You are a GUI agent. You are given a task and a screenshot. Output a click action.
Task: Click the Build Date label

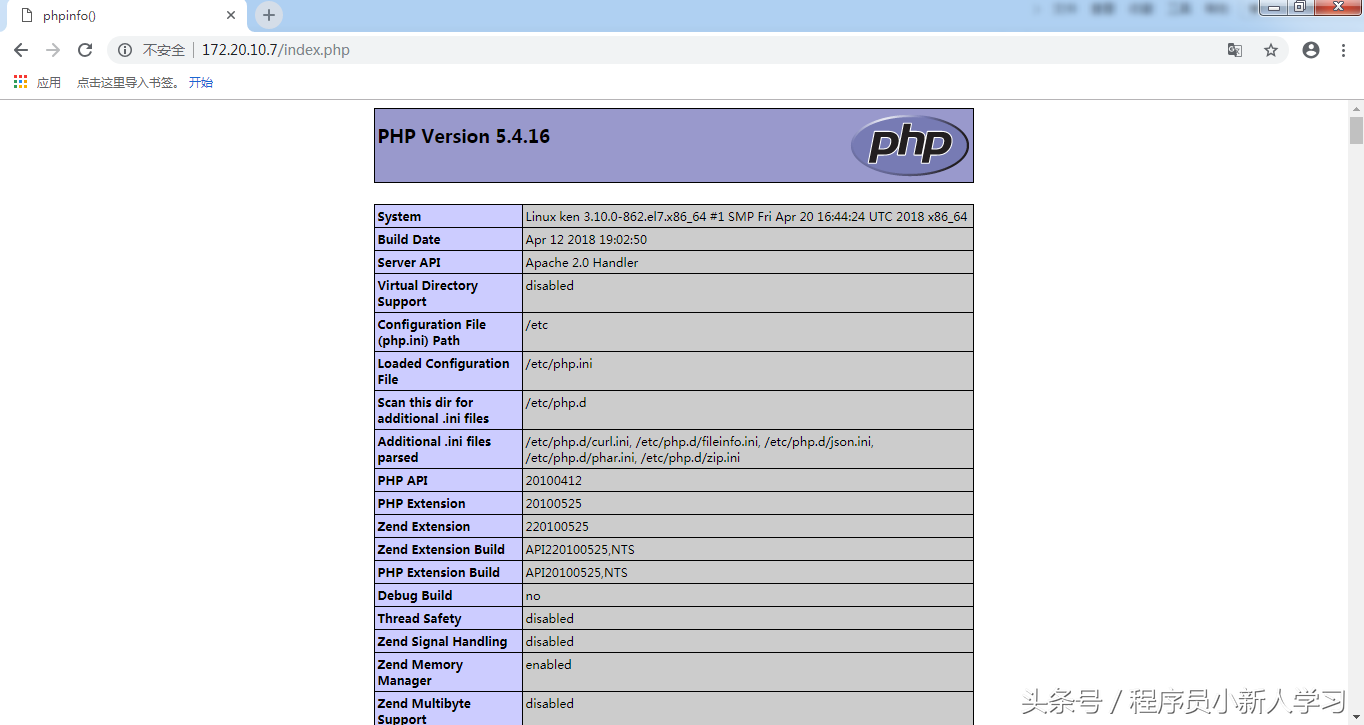(x=409, y=240)
